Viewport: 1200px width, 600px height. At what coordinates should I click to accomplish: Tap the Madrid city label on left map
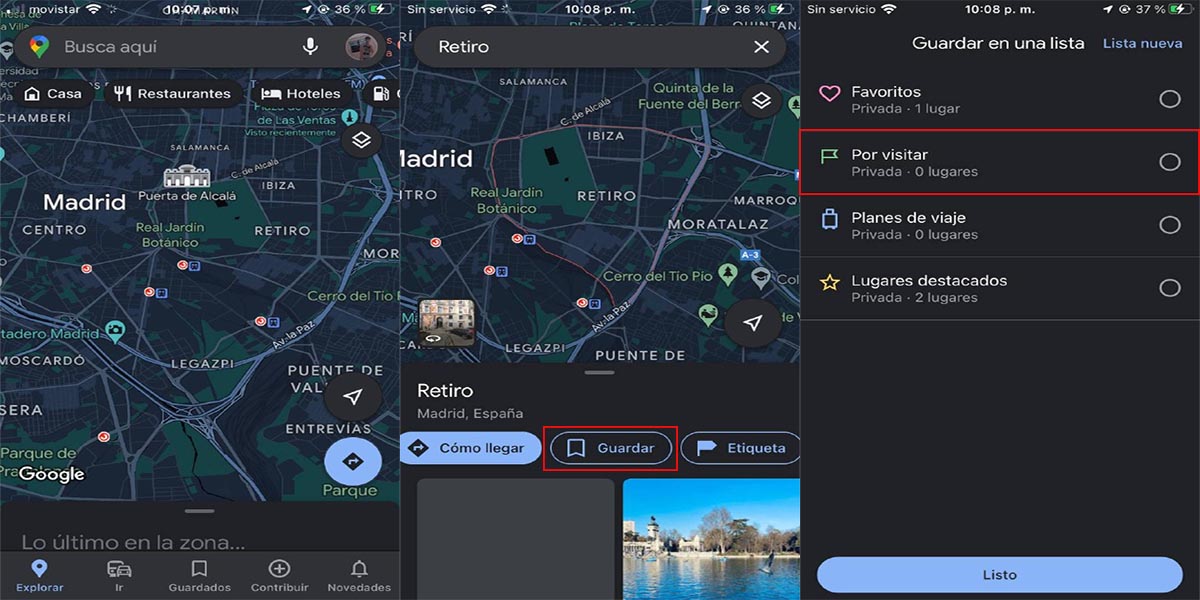84,202
